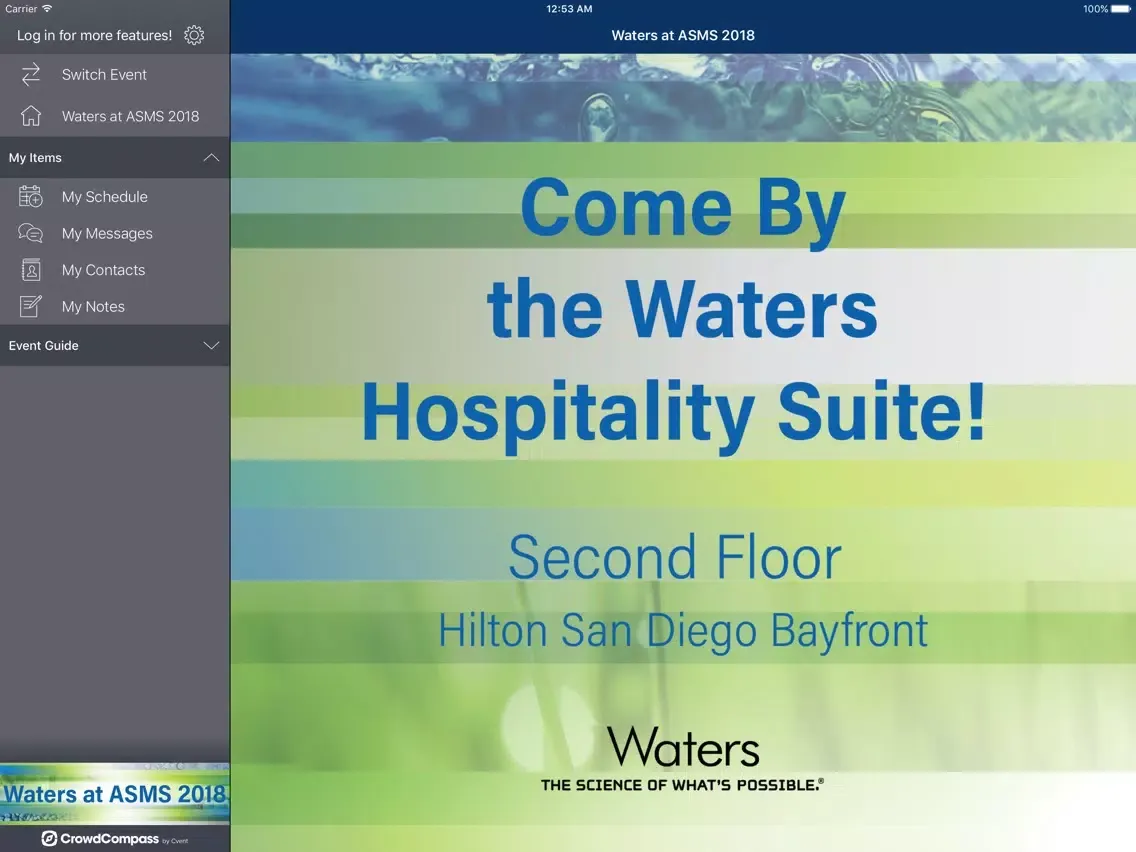Choose the Switch Event menu item
The width and height of the screenshot is (1136, 852).
115,75
